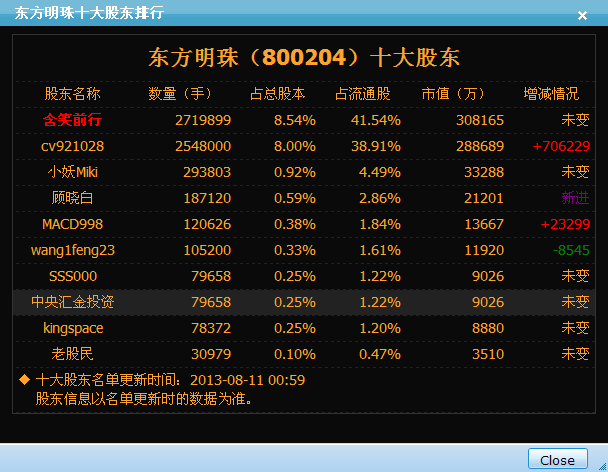
Task: Click the 0.47% circulating share value
Action: [380, 354]
